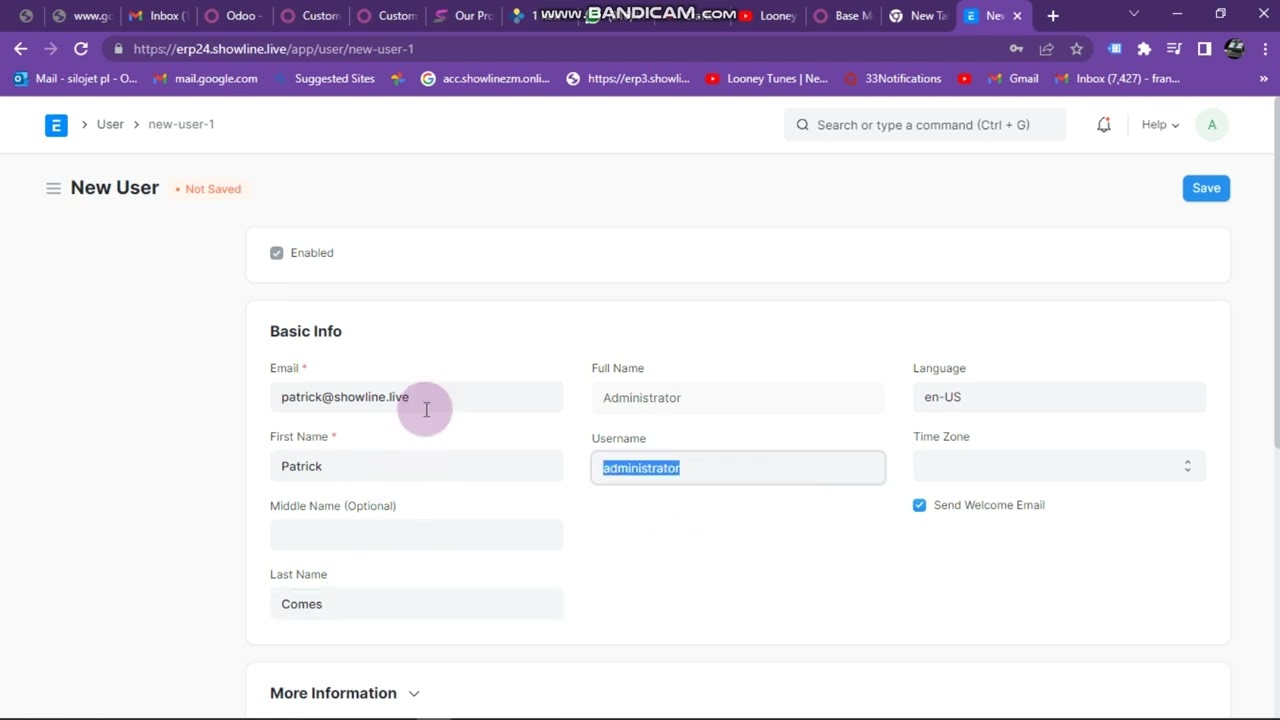Open a new browser tab

coord(1053,16)
